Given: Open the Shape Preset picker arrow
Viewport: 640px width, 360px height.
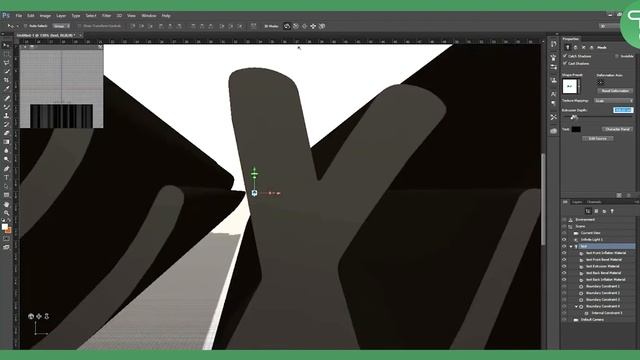Looking at the screenshot, I should tap(579, 87).
